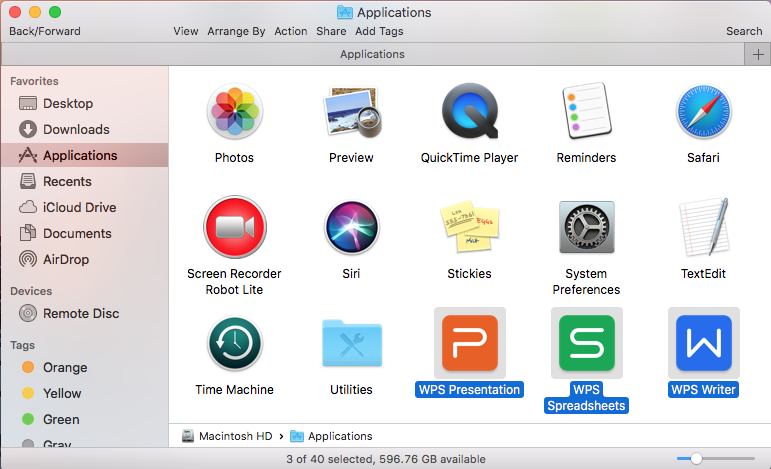
Task: Choose the Green tag
Action: (85, 420)
